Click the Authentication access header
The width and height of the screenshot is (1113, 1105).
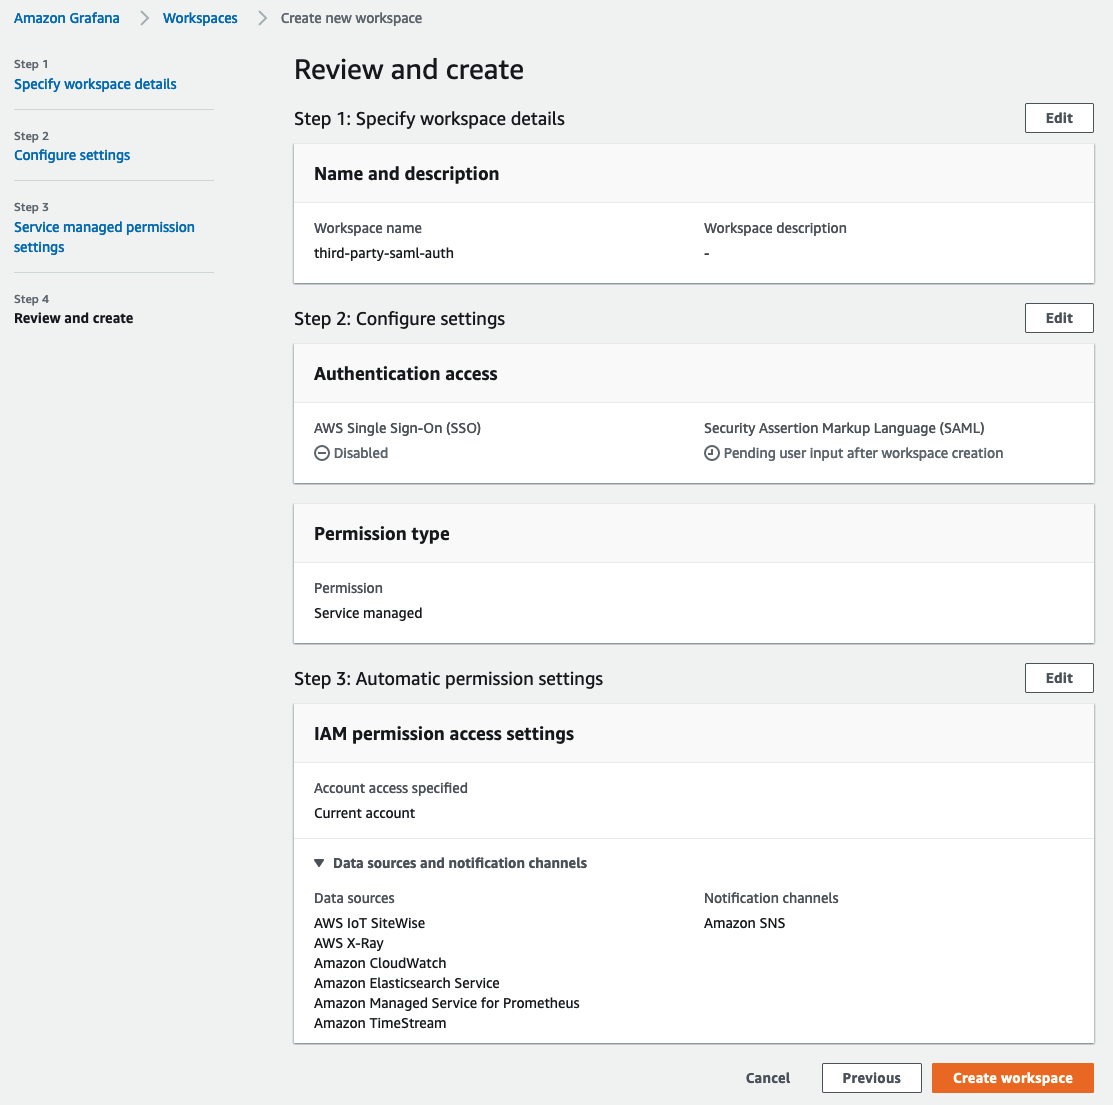tap(406, 374)
